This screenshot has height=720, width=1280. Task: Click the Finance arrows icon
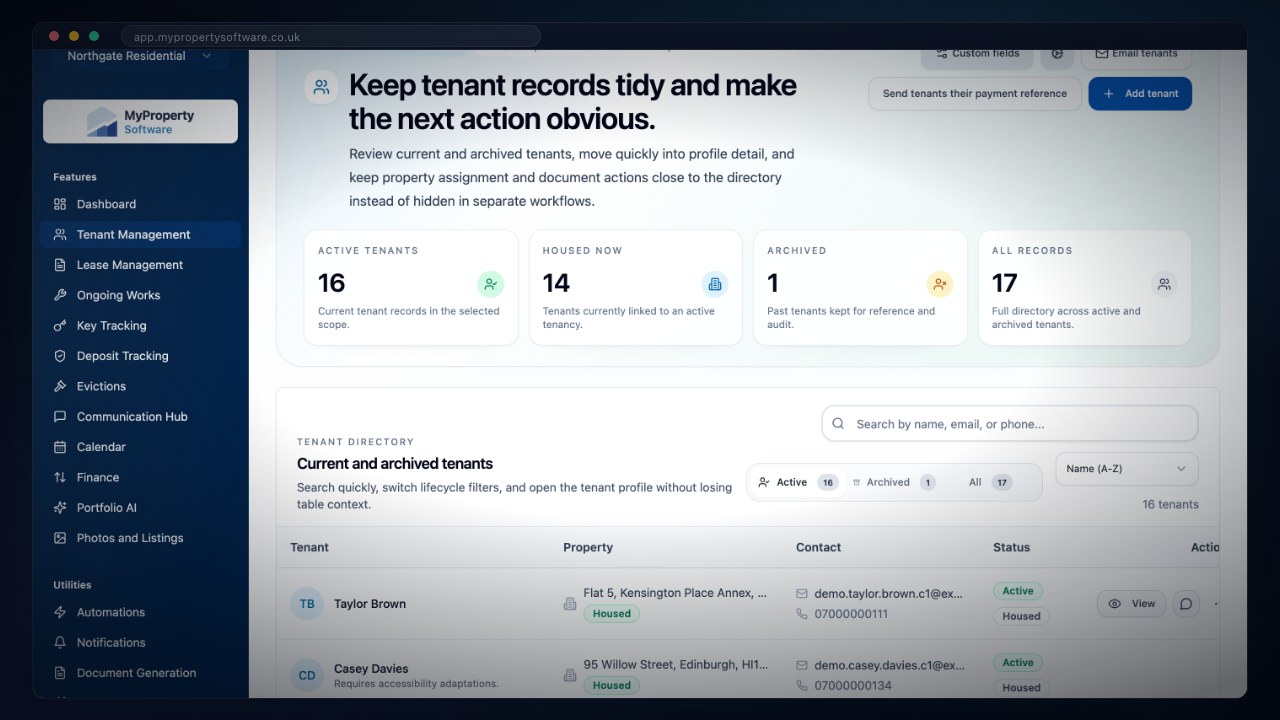pyautogui.click(x=60, y=477)
